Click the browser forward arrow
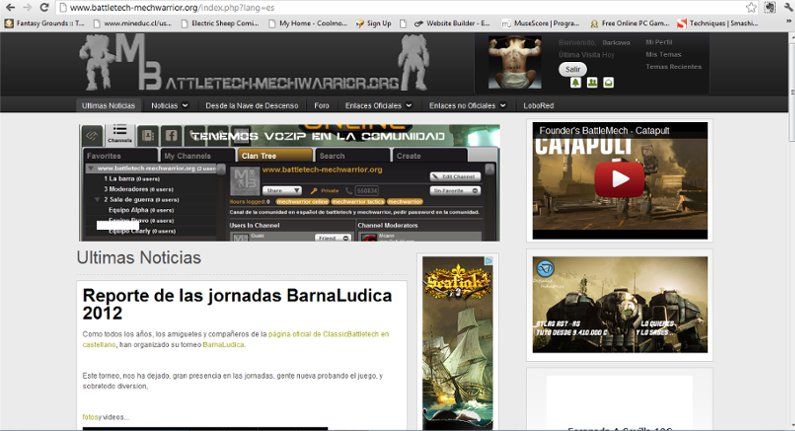 pos(27,8)
